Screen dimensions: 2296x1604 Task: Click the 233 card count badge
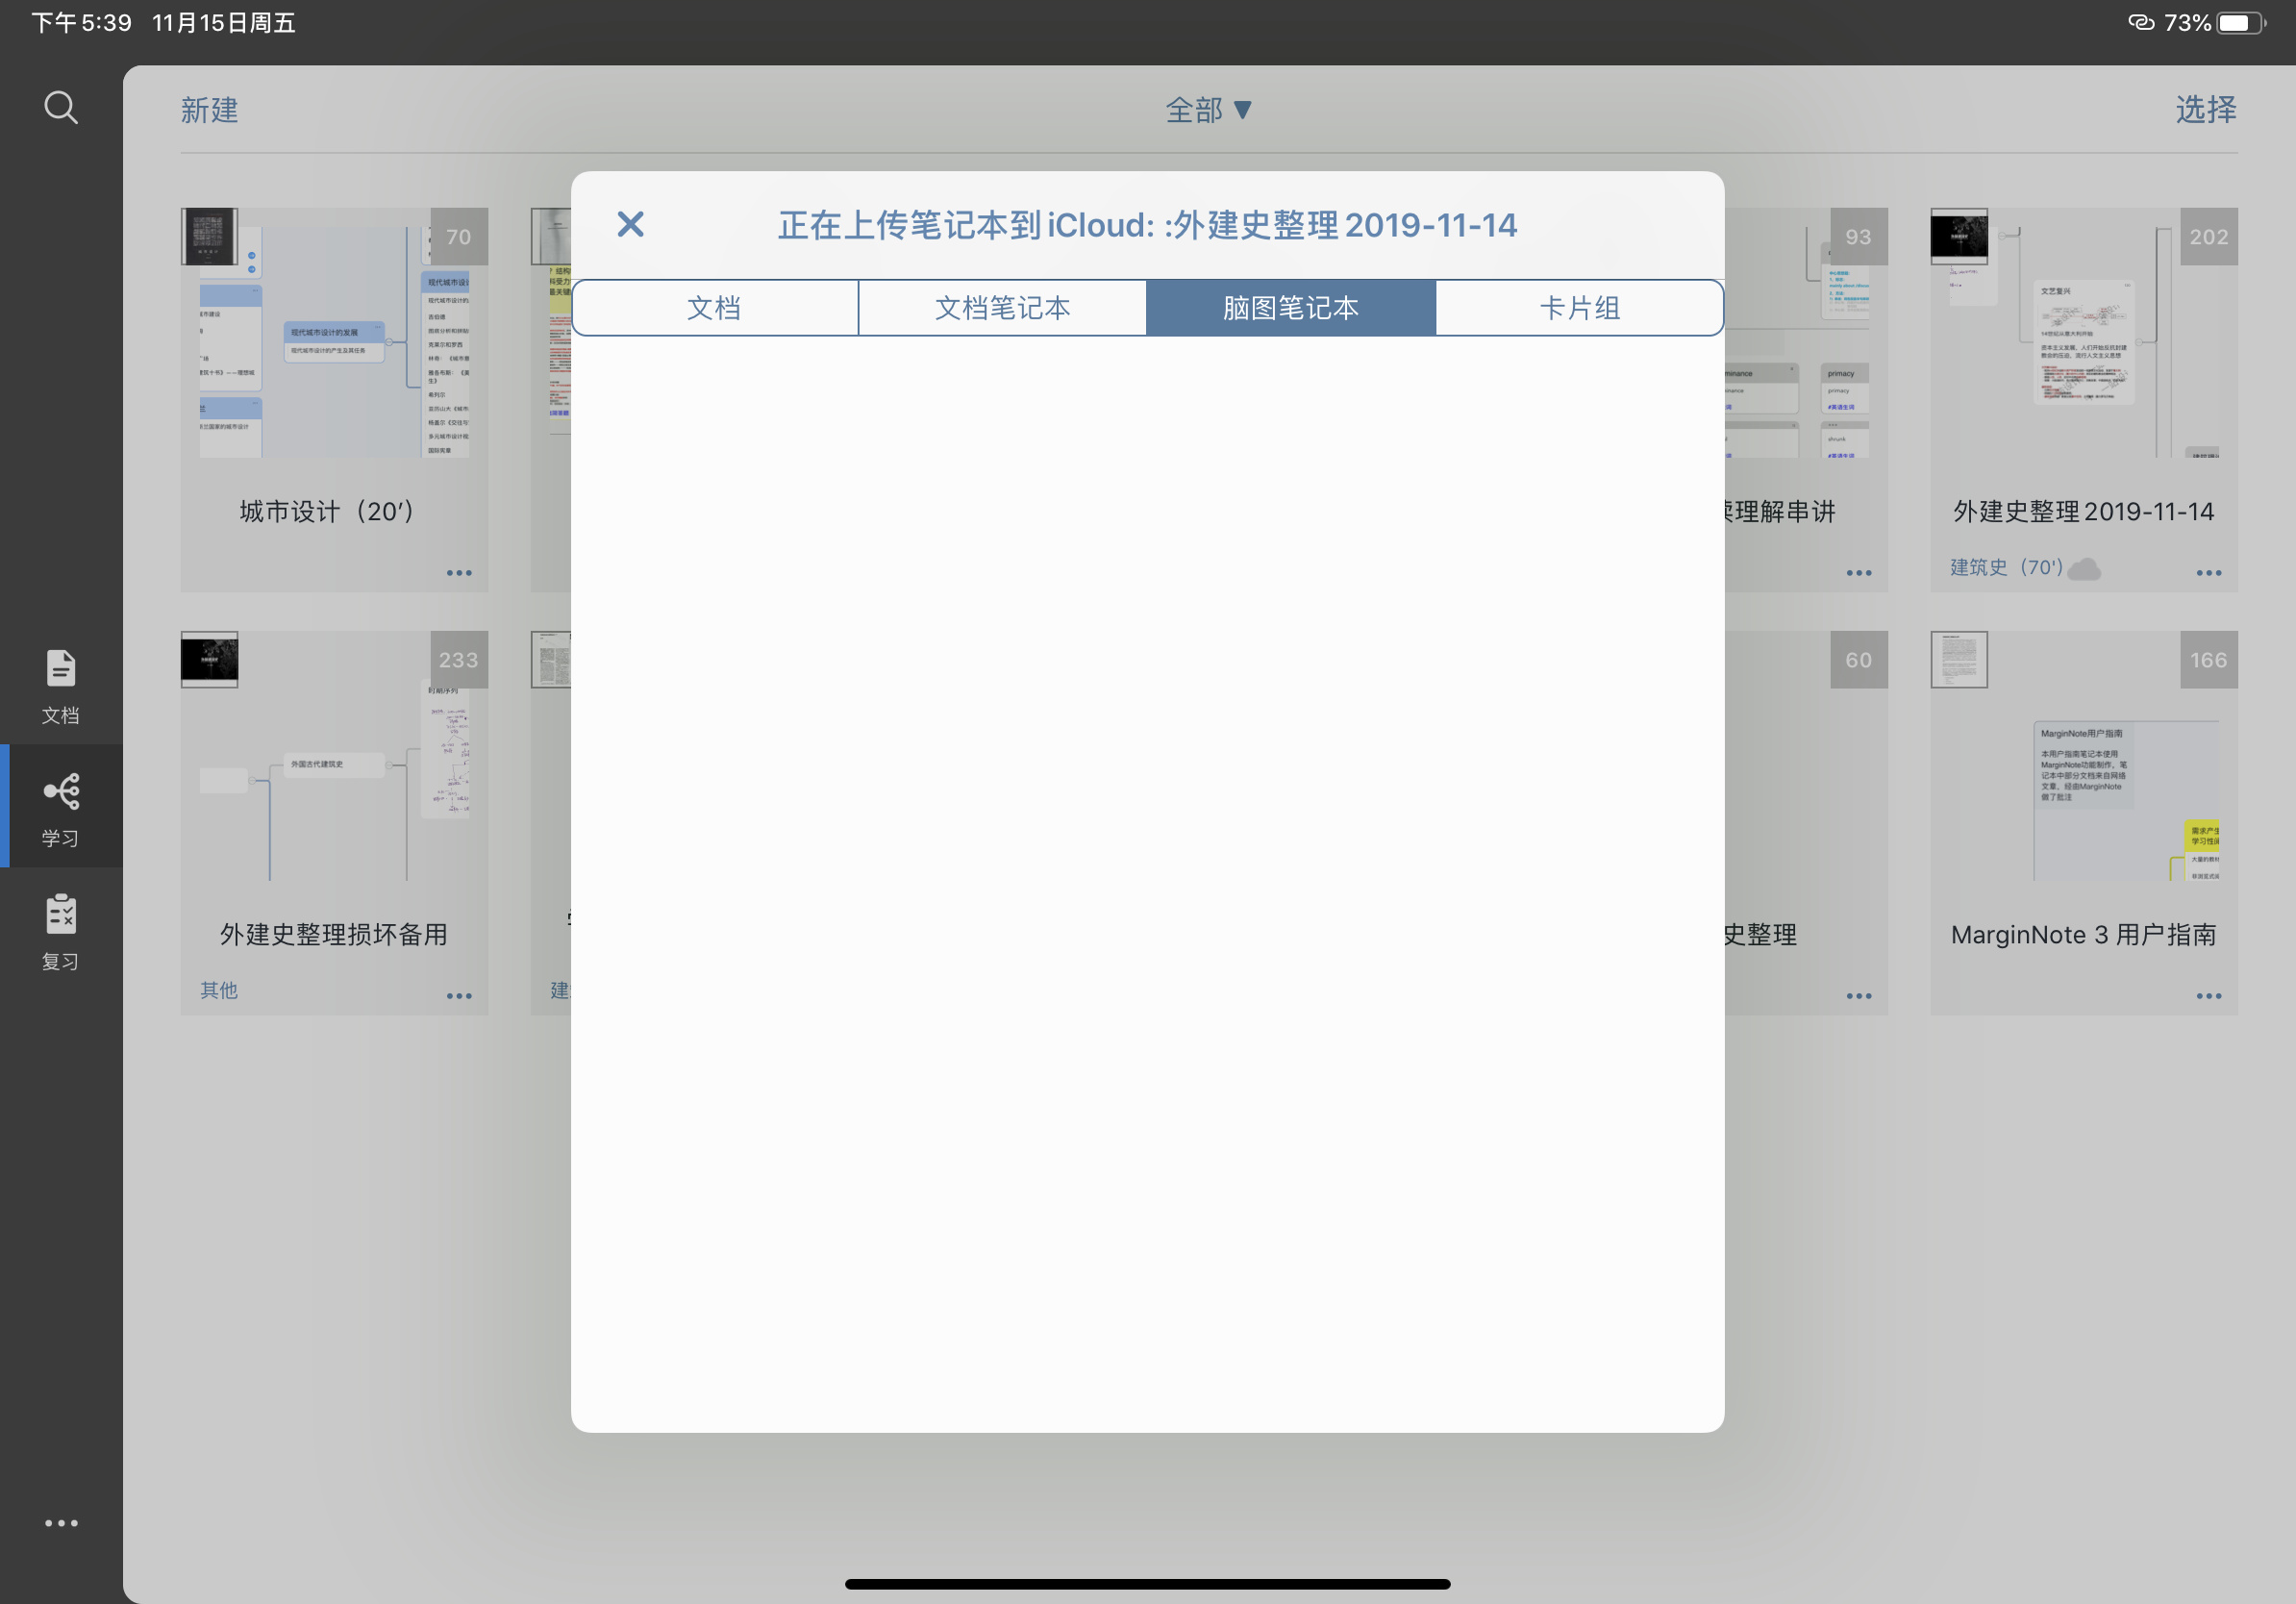pos(459,660)
